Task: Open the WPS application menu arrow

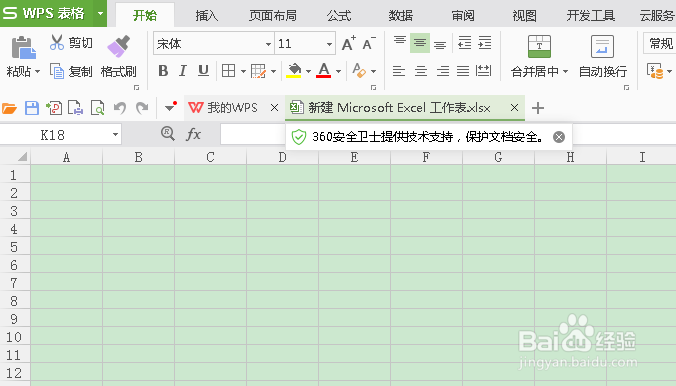Action: pos(100,13)
